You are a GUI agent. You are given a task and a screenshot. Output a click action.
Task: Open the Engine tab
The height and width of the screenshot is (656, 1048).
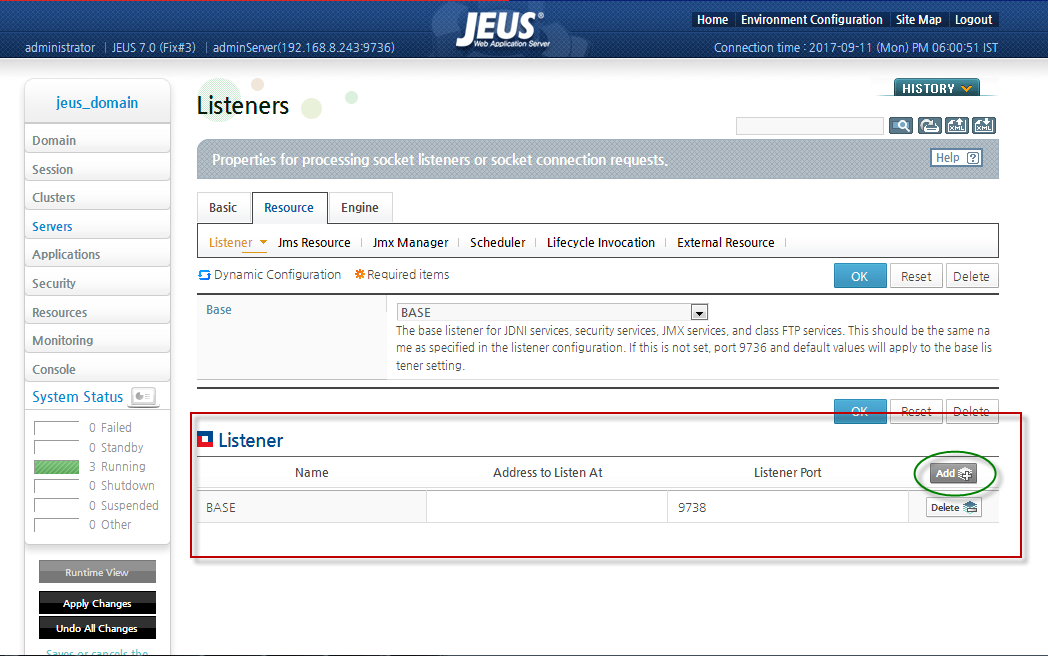[360, 208]
